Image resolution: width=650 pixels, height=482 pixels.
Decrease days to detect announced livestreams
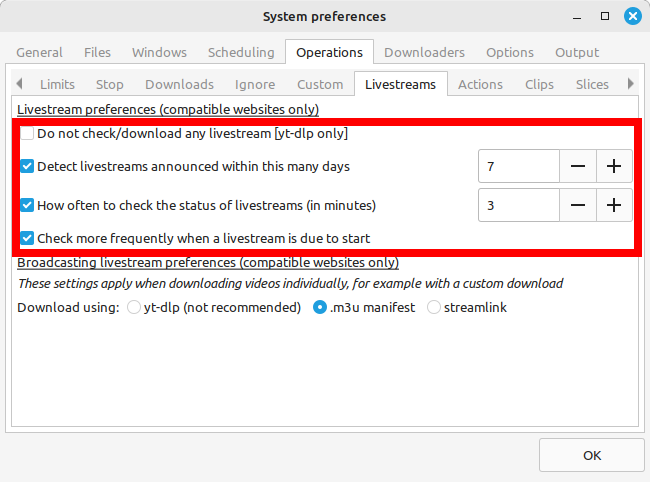tap(578, 166)
